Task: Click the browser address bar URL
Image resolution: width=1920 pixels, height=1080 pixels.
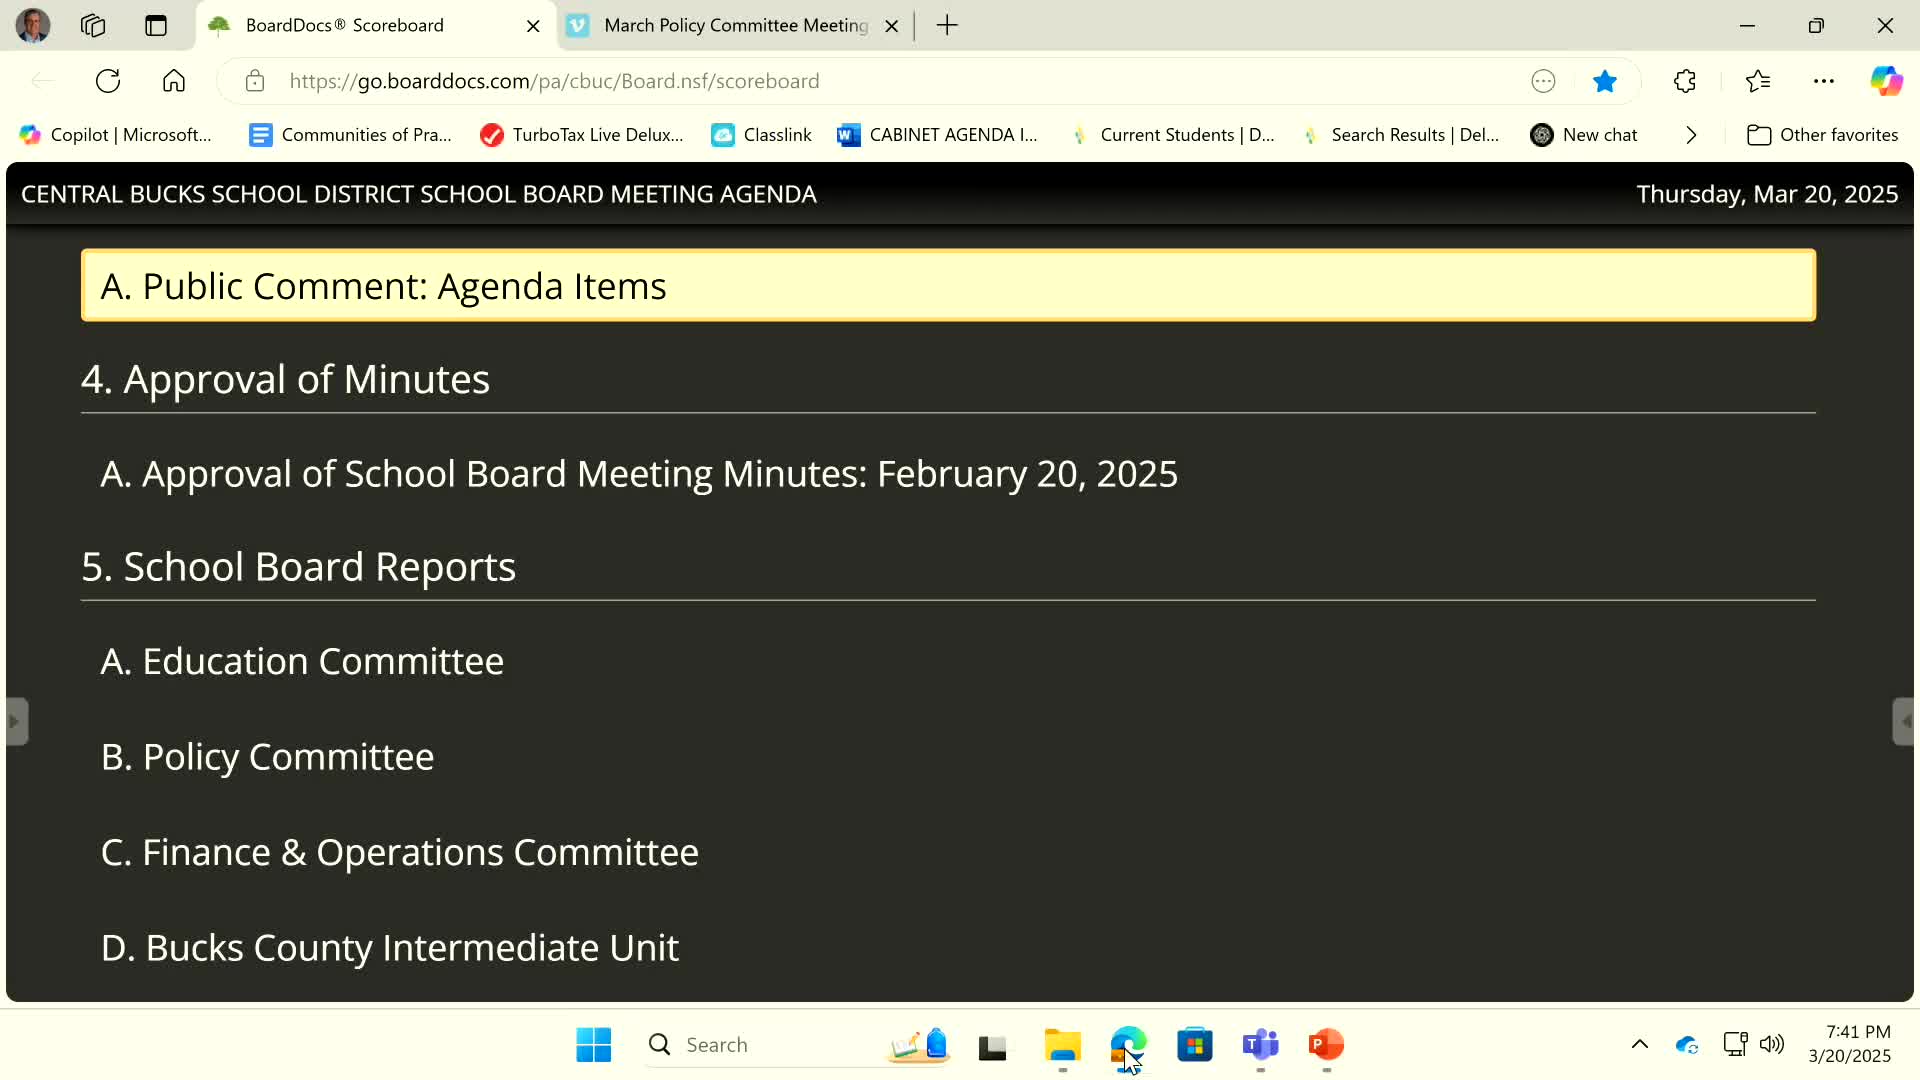Action: click(554, 81)
